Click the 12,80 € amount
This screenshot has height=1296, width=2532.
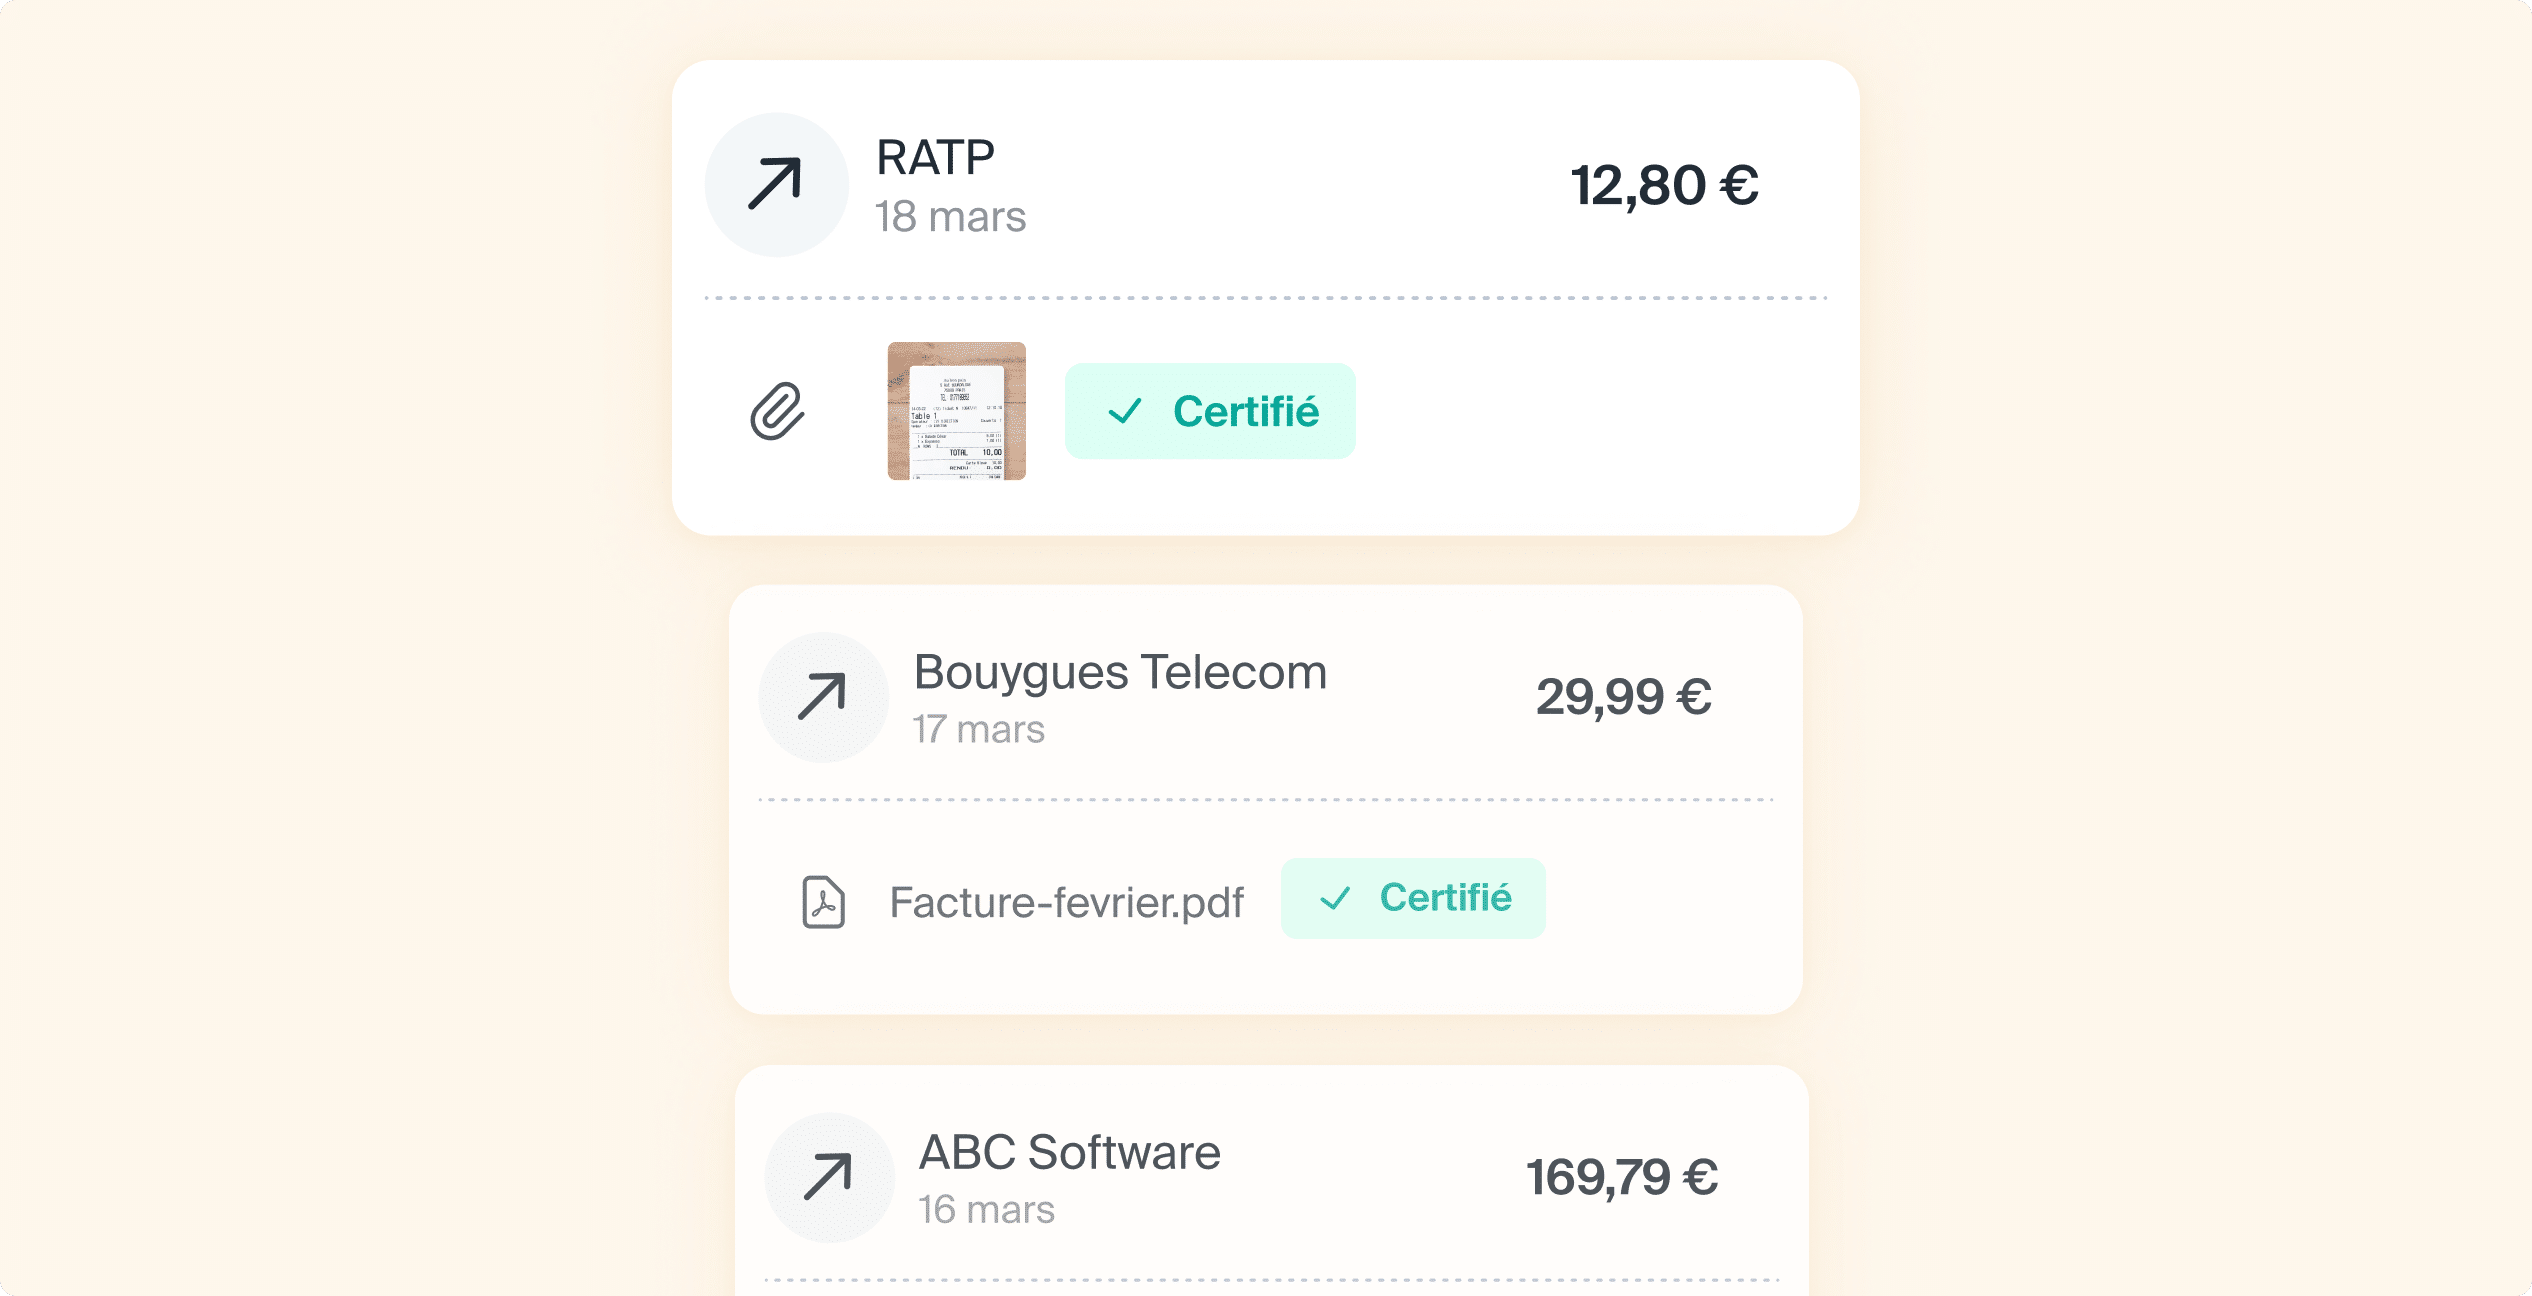click(x=1664, y=186)
